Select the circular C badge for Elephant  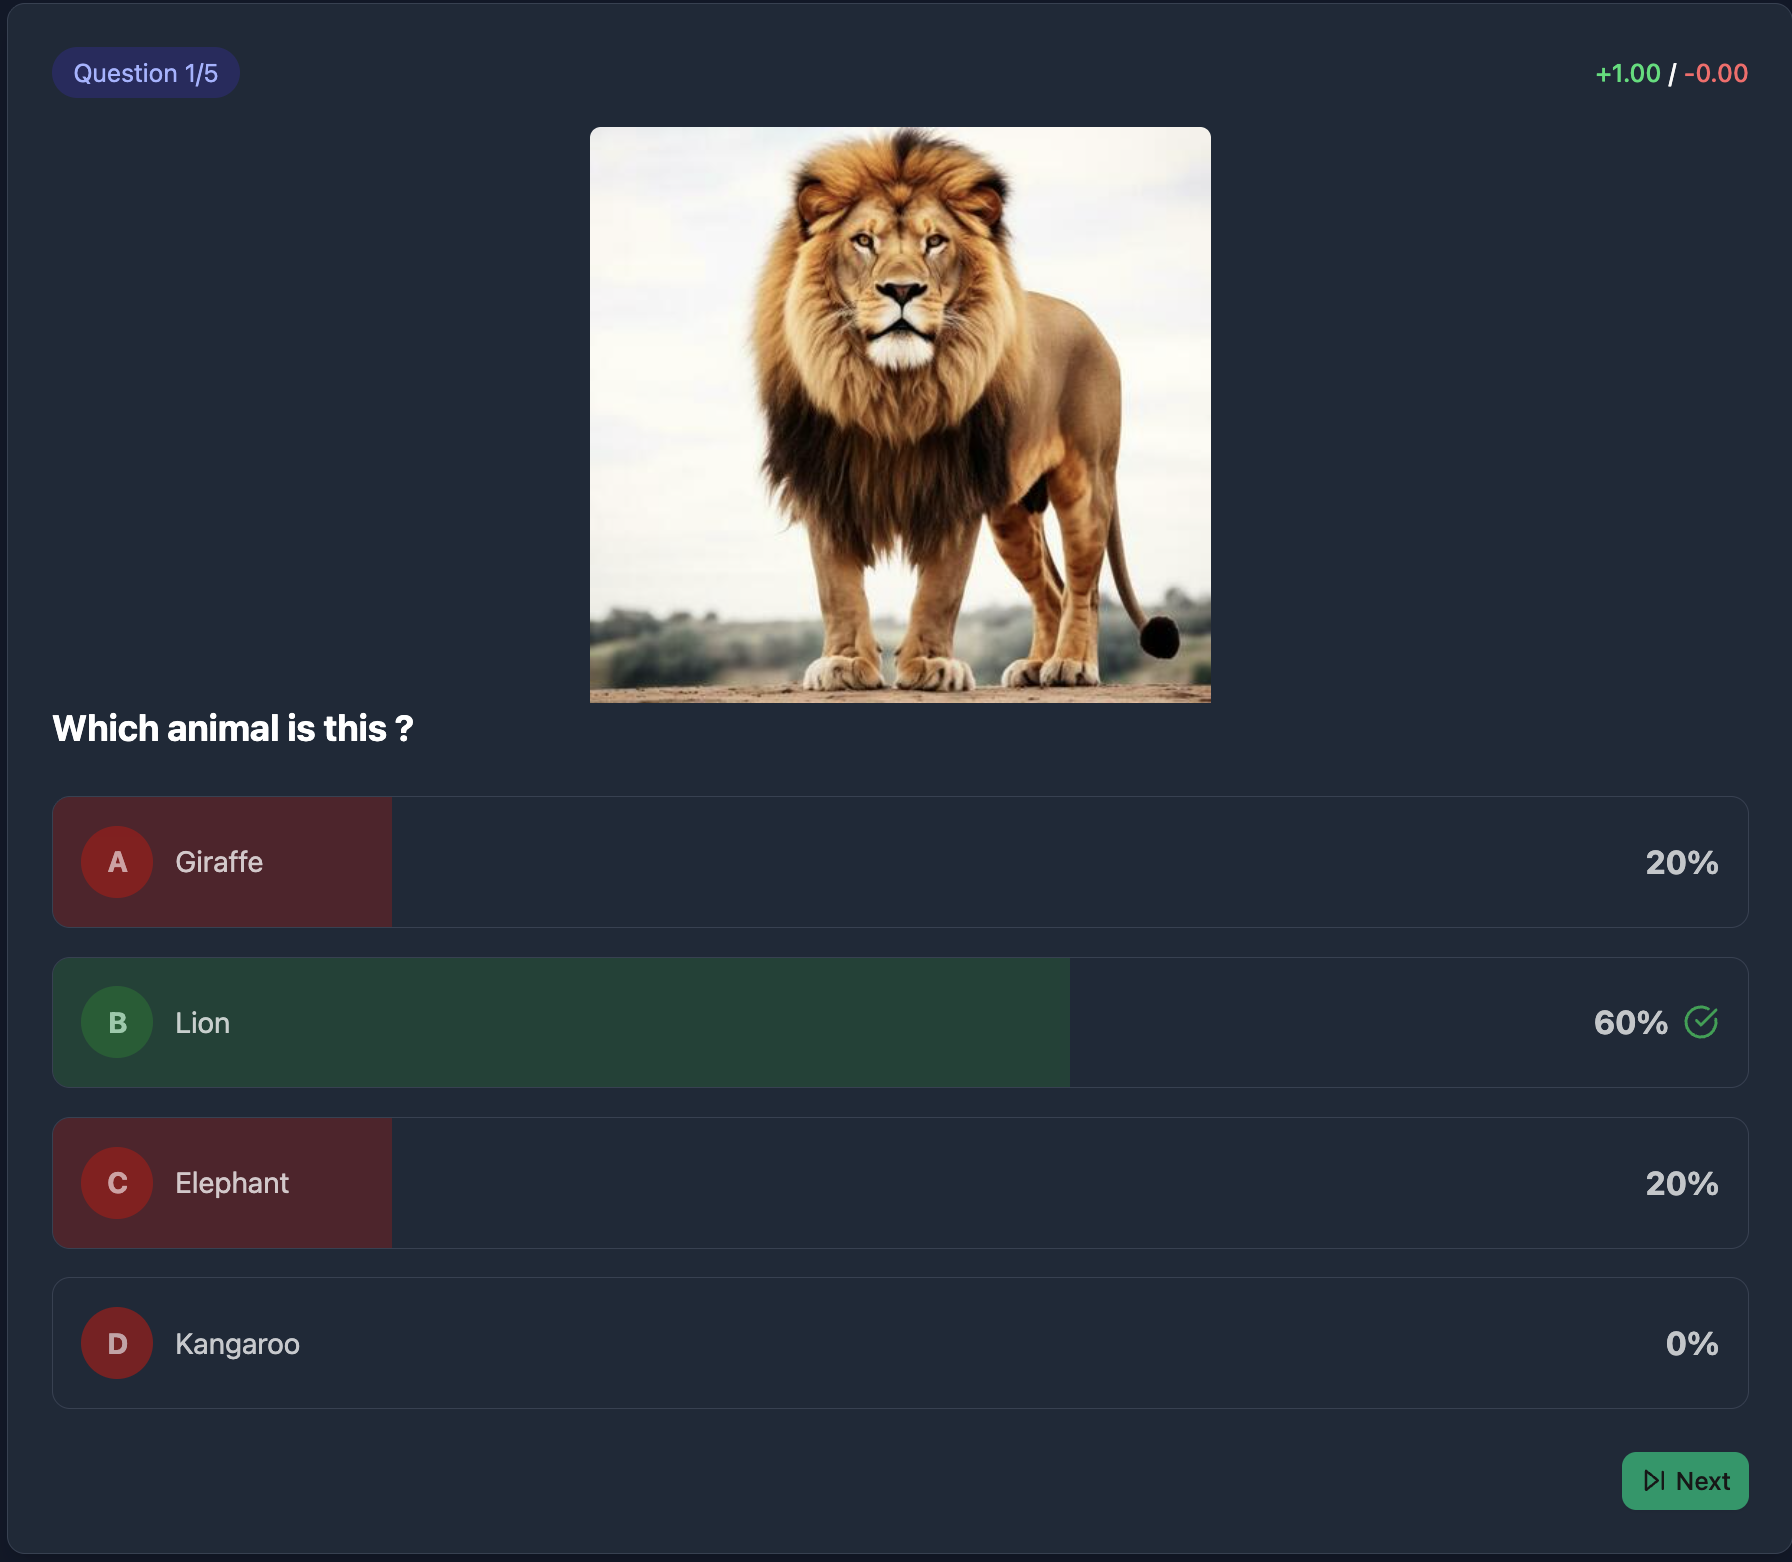[117, 1183]
